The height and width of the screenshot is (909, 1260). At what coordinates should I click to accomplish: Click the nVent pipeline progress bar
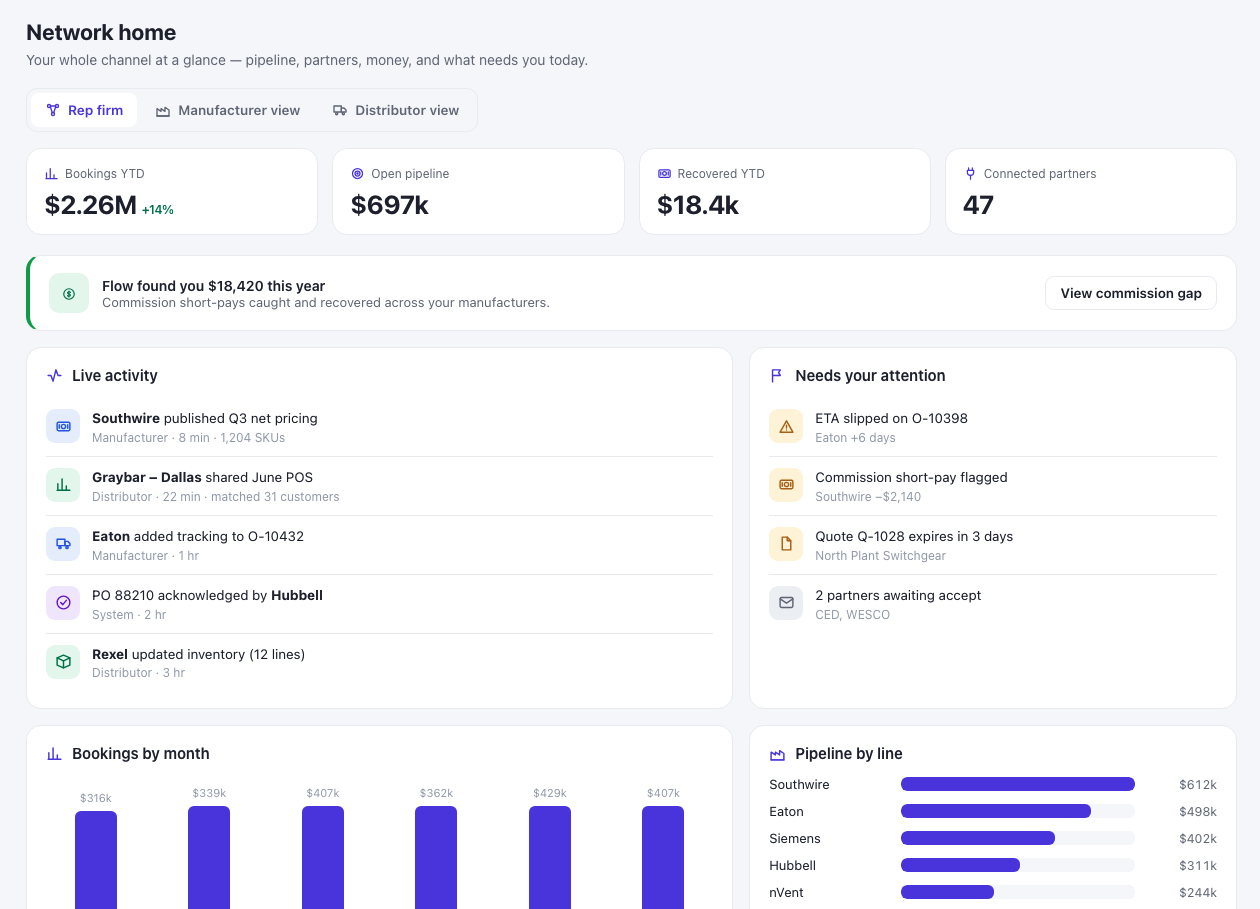1018,892
